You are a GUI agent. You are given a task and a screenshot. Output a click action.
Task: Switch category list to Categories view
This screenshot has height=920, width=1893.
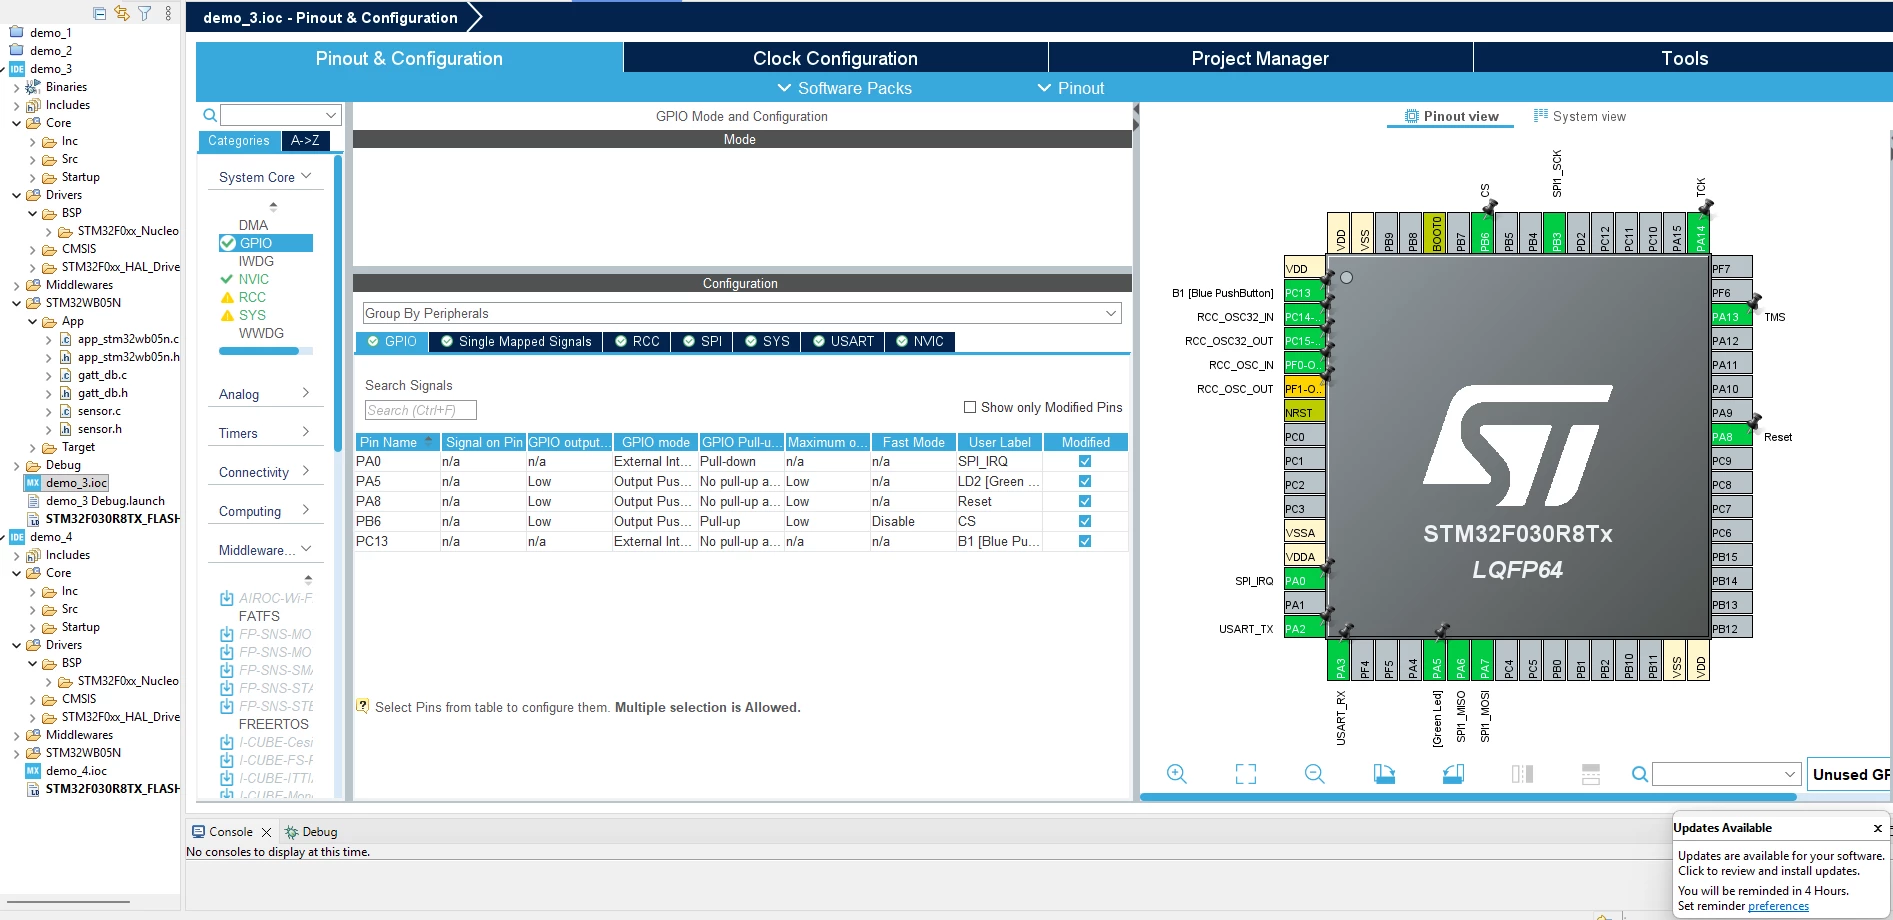(239, 141)
